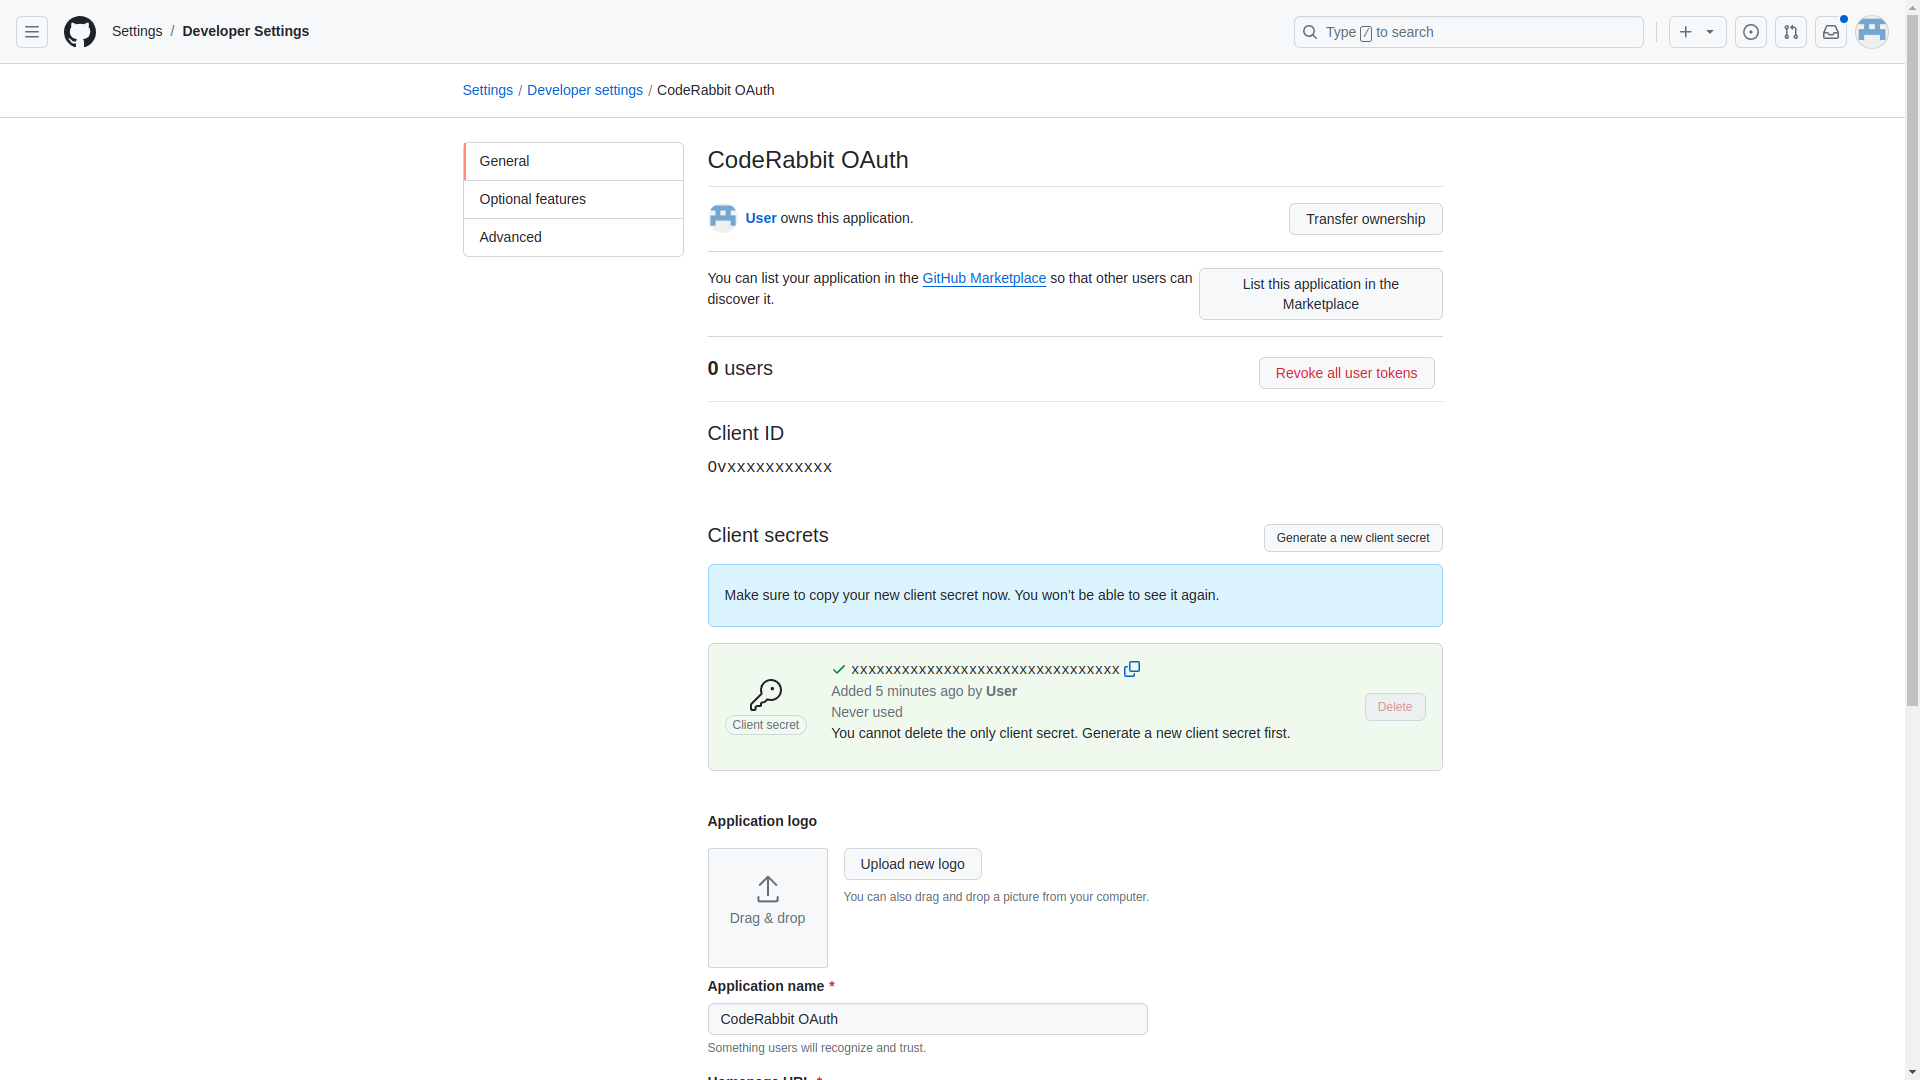The height and width of the screenshot is (1080, 1920).
Task: Click the CodeRabbit OAuth application name field
Action: [x=928, y=1019]
